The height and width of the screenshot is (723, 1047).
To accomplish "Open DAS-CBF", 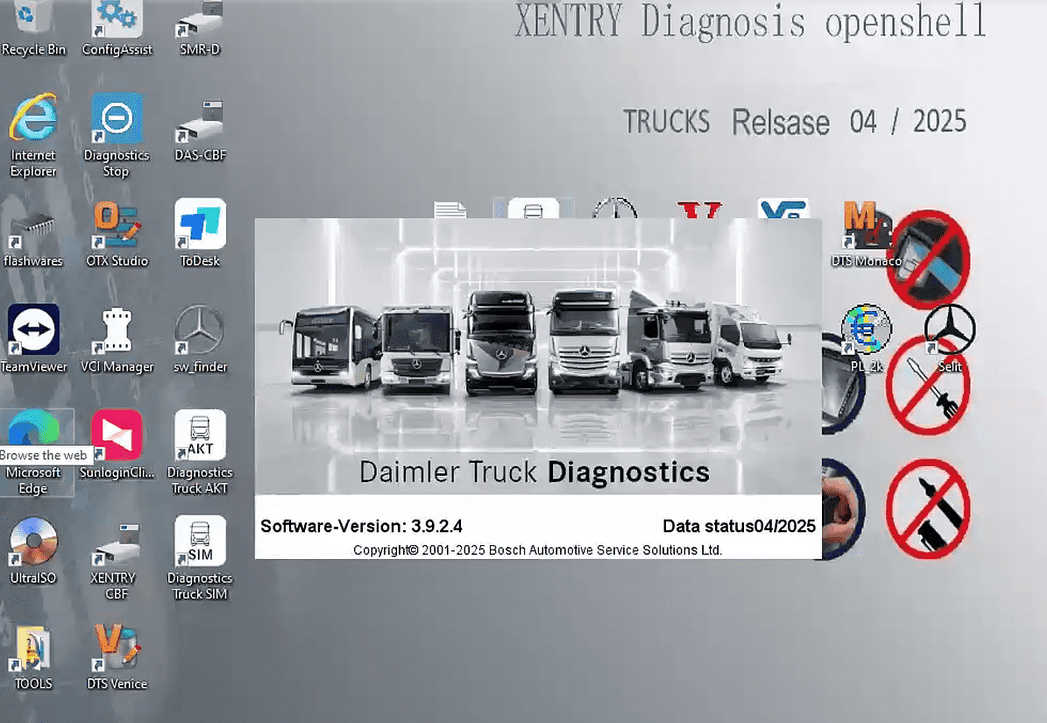I will [x=198, y=120].
